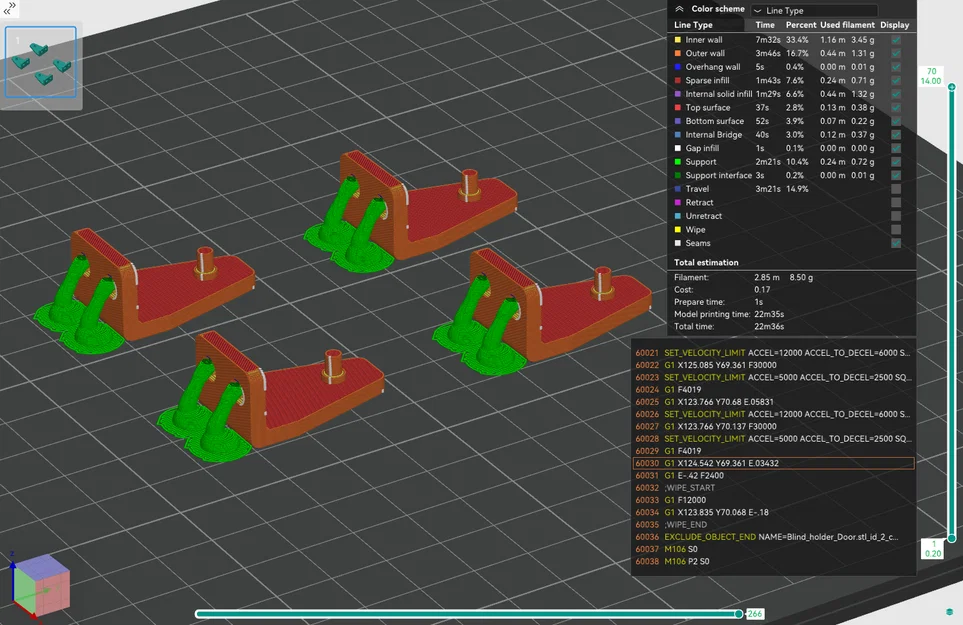
Task: Click the Total time value 22m36s
Action: 769,327
